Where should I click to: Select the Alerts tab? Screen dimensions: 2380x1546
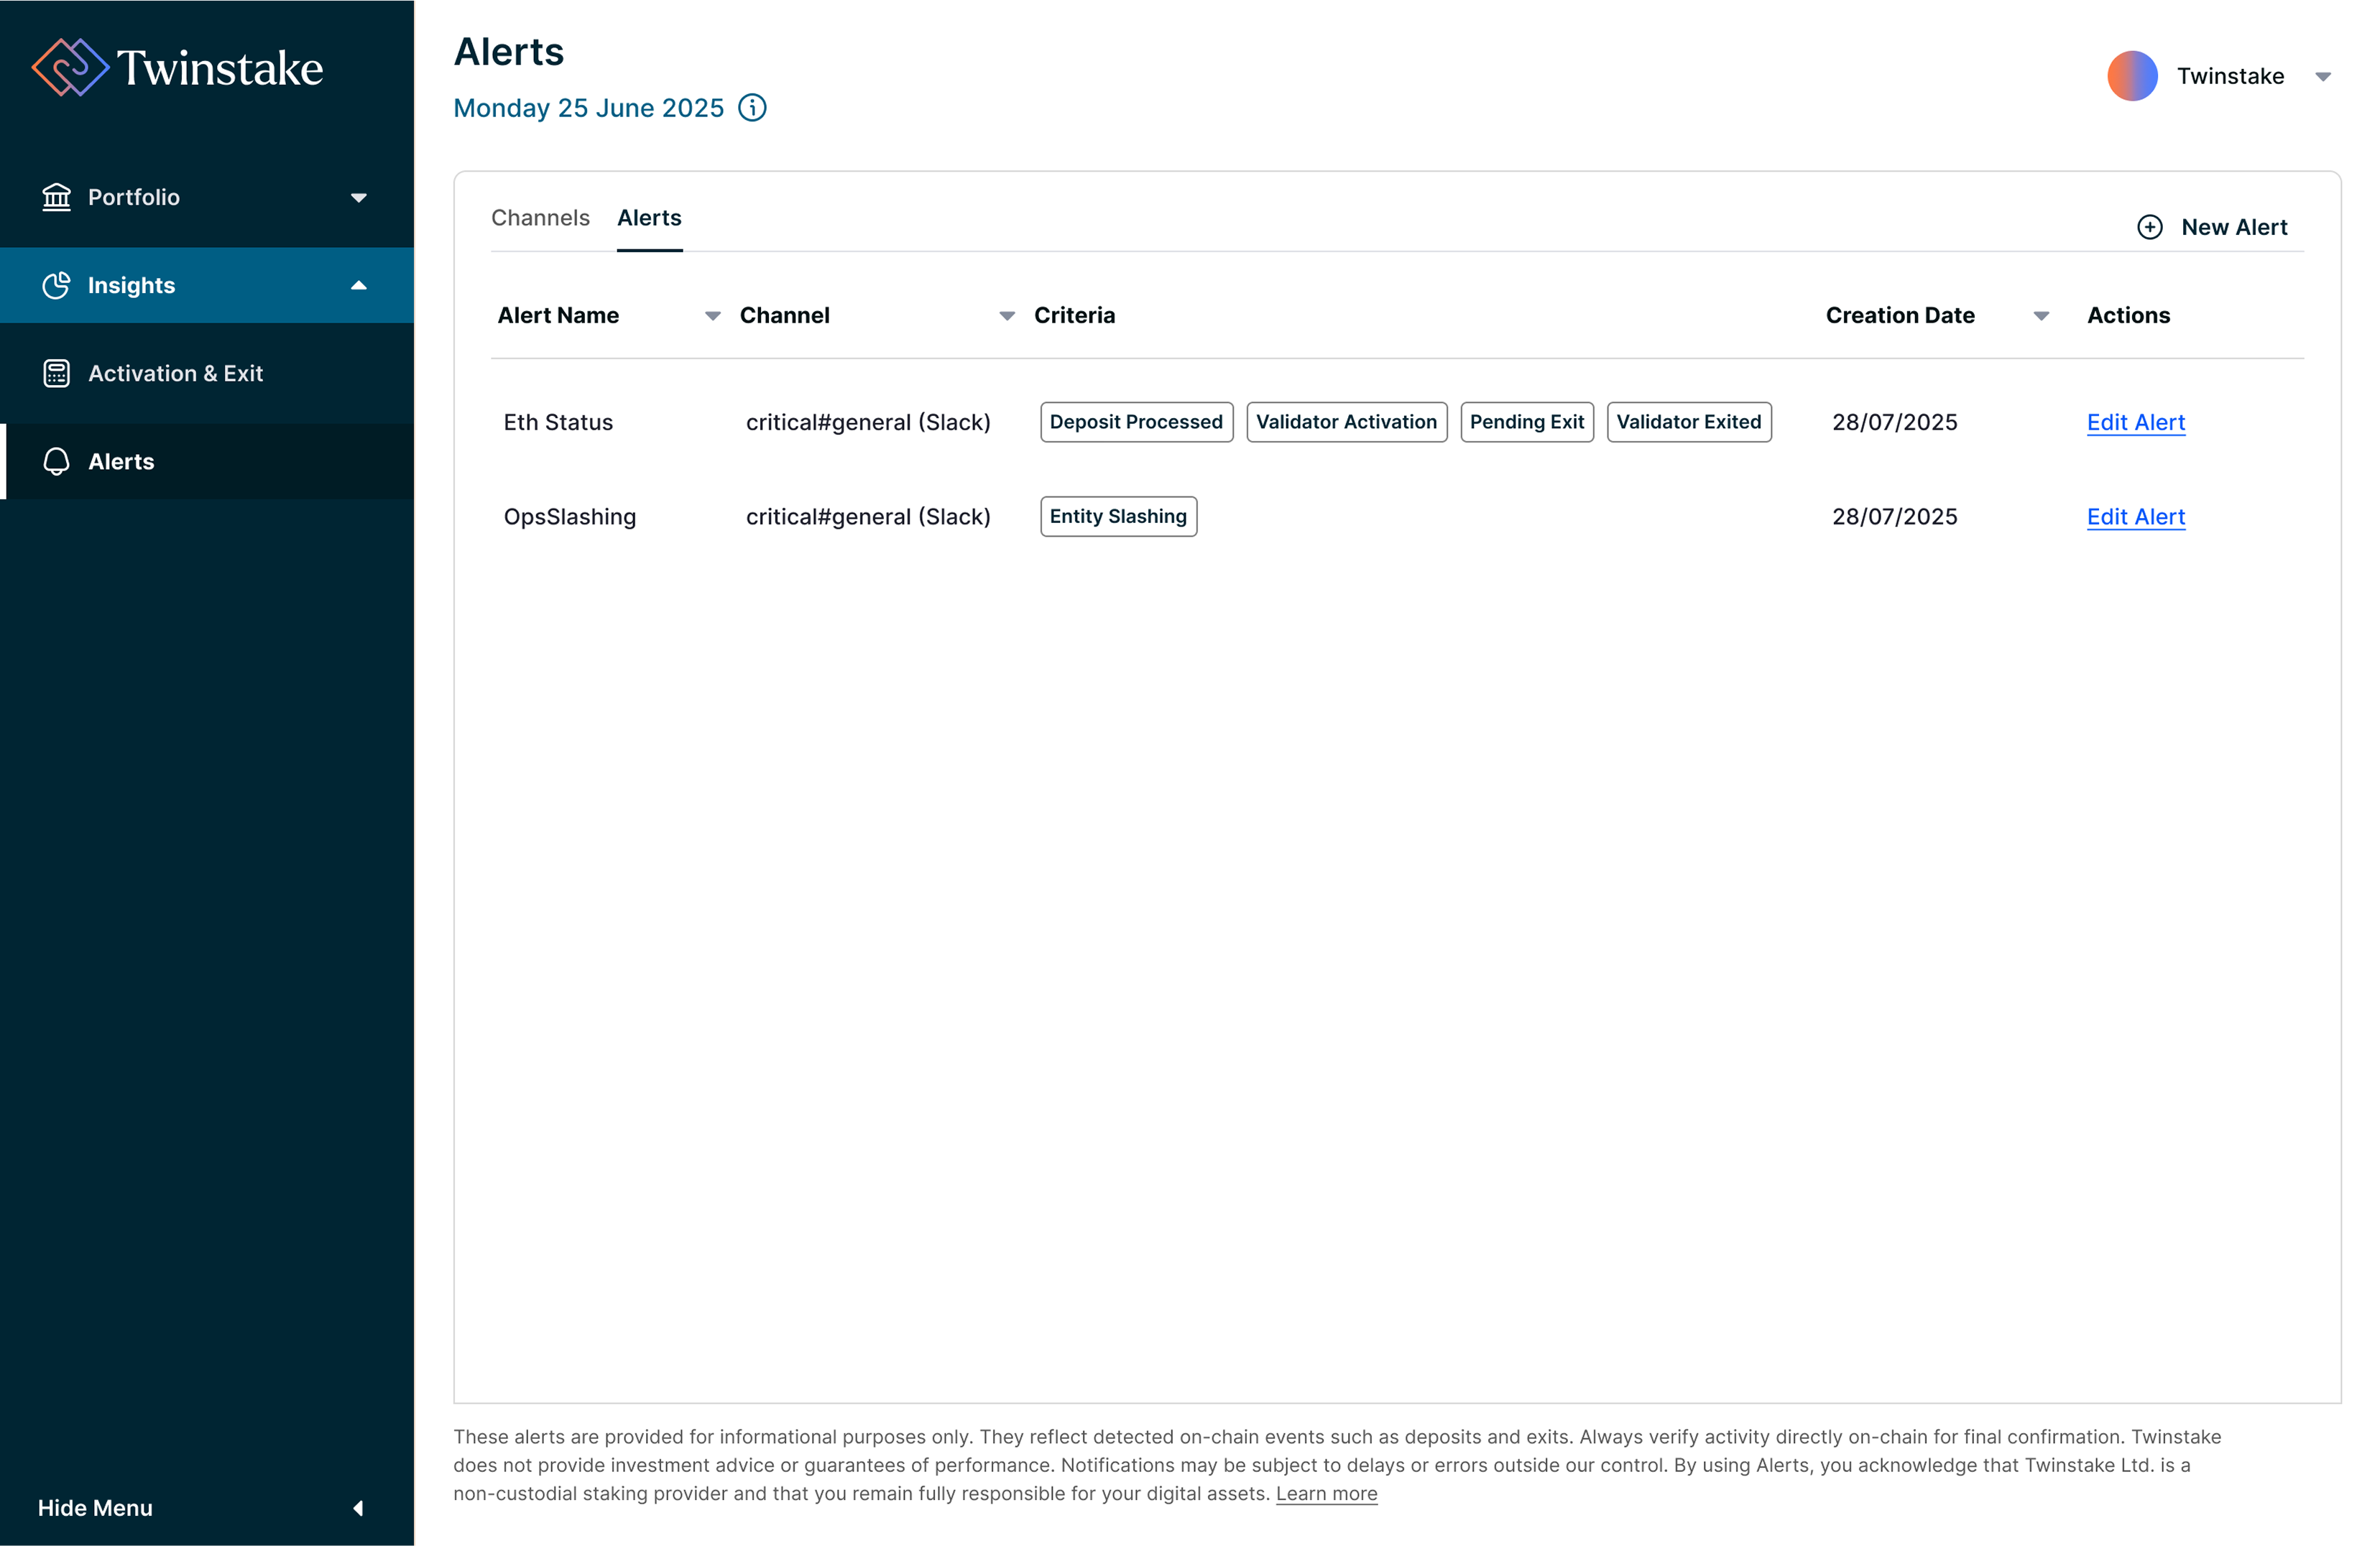[x=649, y=218]
